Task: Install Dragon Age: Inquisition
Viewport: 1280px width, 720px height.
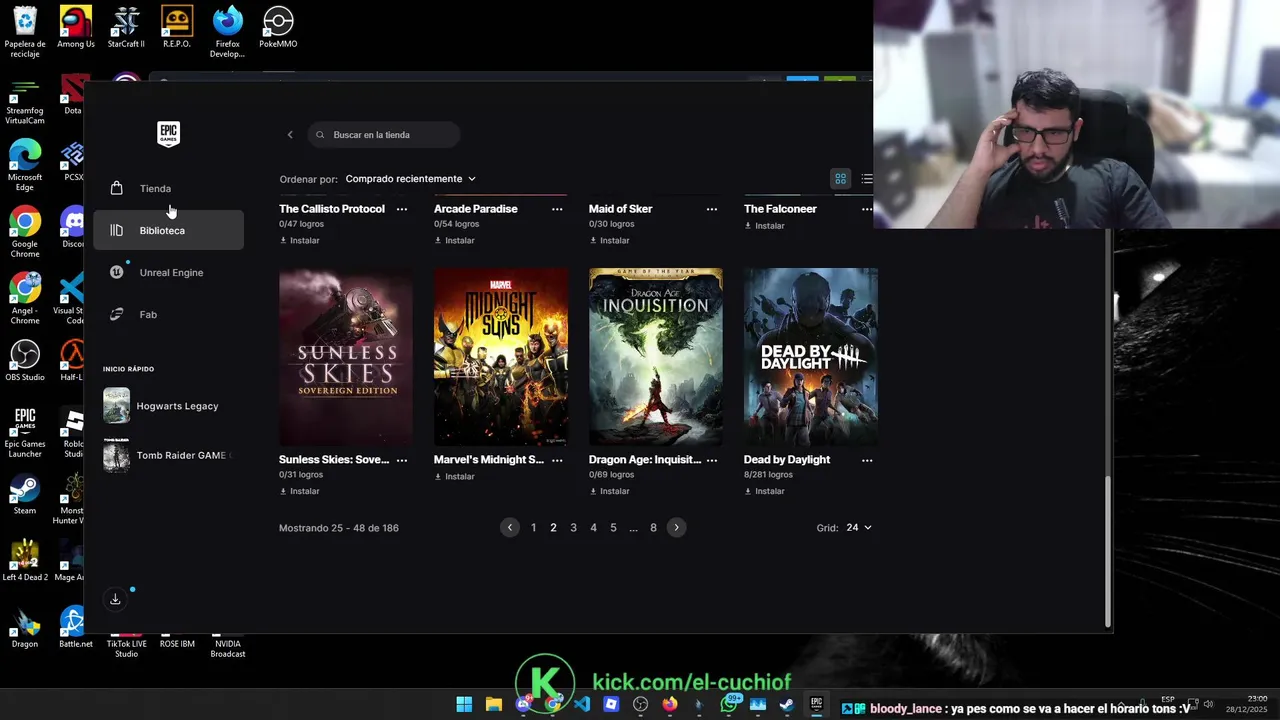Action: pyautogui.click(x=610, y=491)
